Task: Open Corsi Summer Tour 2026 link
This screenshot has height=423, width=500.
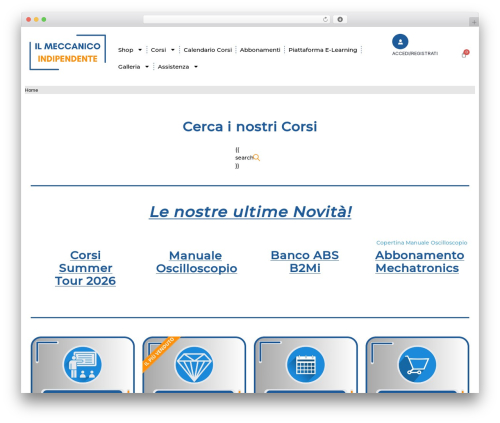Action: [85, 268]
